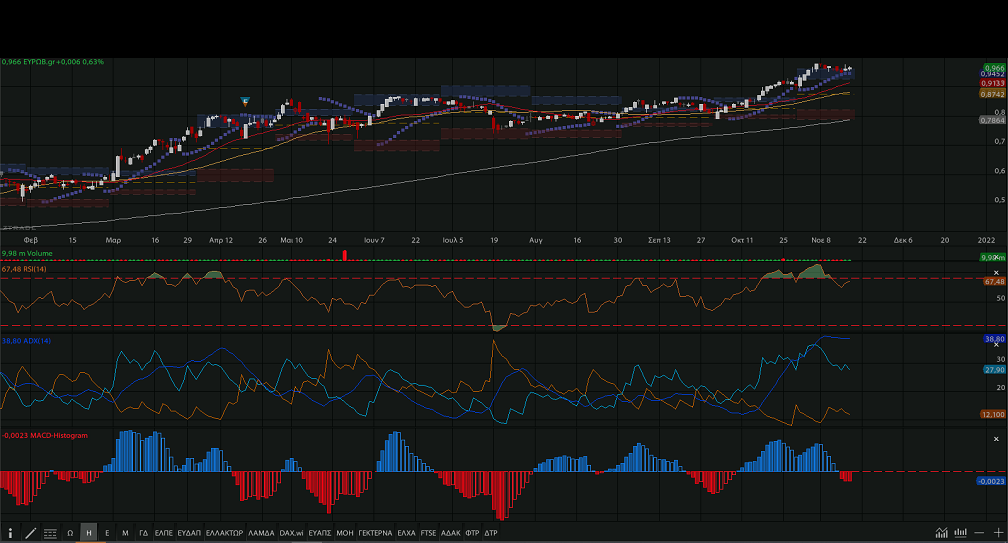1008x543 pixels.
Task: Close the MACD-Histogram panel
Action: (x=997, y=440)
